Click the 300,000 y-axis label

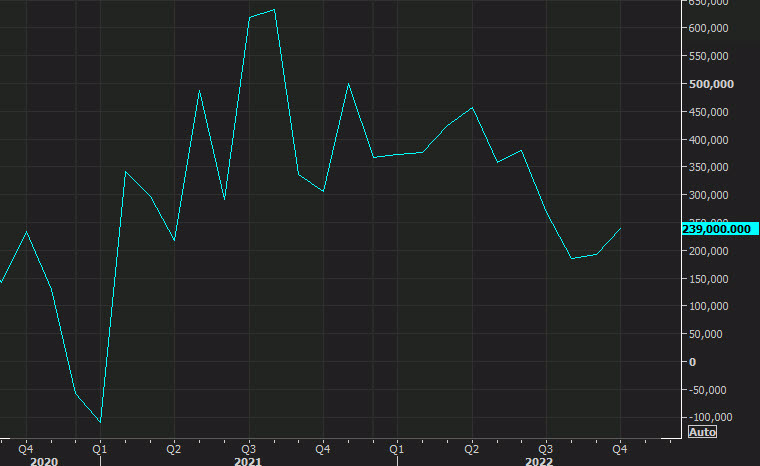coord(708,195)
